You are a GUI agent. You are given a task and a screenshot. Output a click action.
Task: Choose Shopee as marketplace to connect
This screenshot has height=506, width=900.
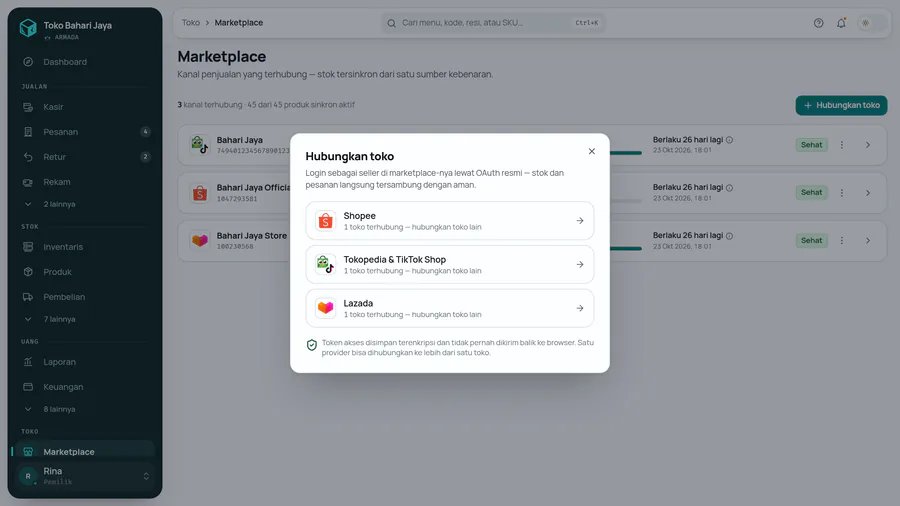(449, 221)
